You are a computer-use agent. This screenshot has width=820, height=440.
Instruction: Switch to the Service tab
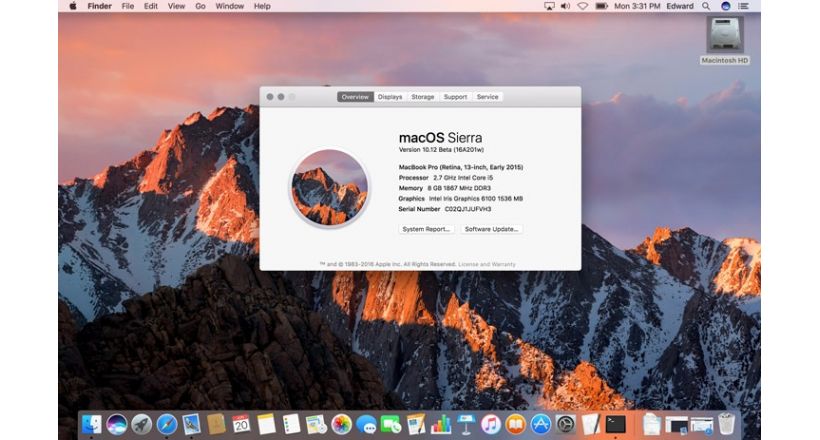[487, 97]
